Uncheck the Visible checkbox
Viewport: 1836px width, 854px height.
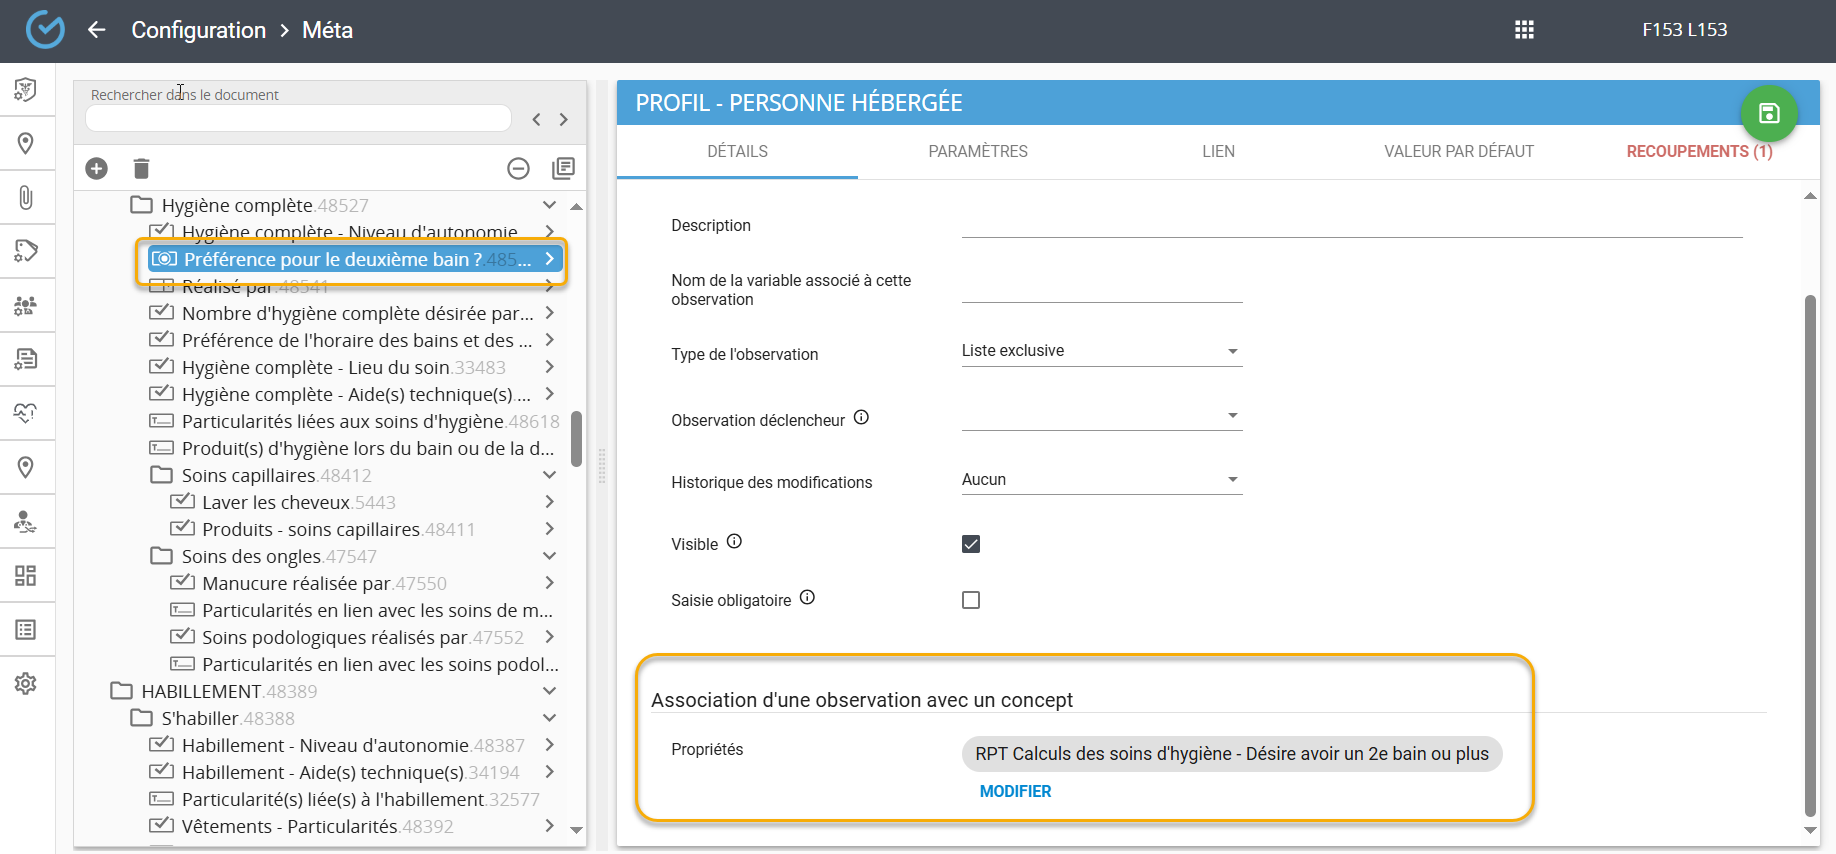coord(970,544)
